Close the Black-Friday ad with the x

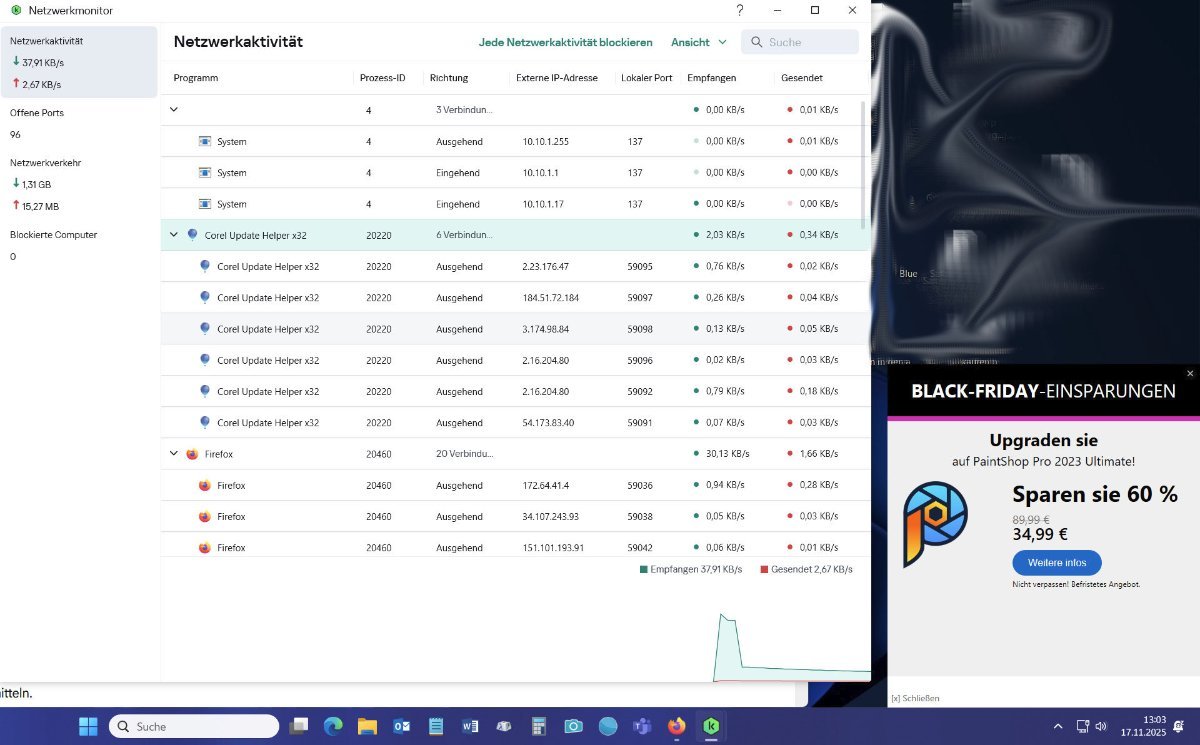point(1190,373)
